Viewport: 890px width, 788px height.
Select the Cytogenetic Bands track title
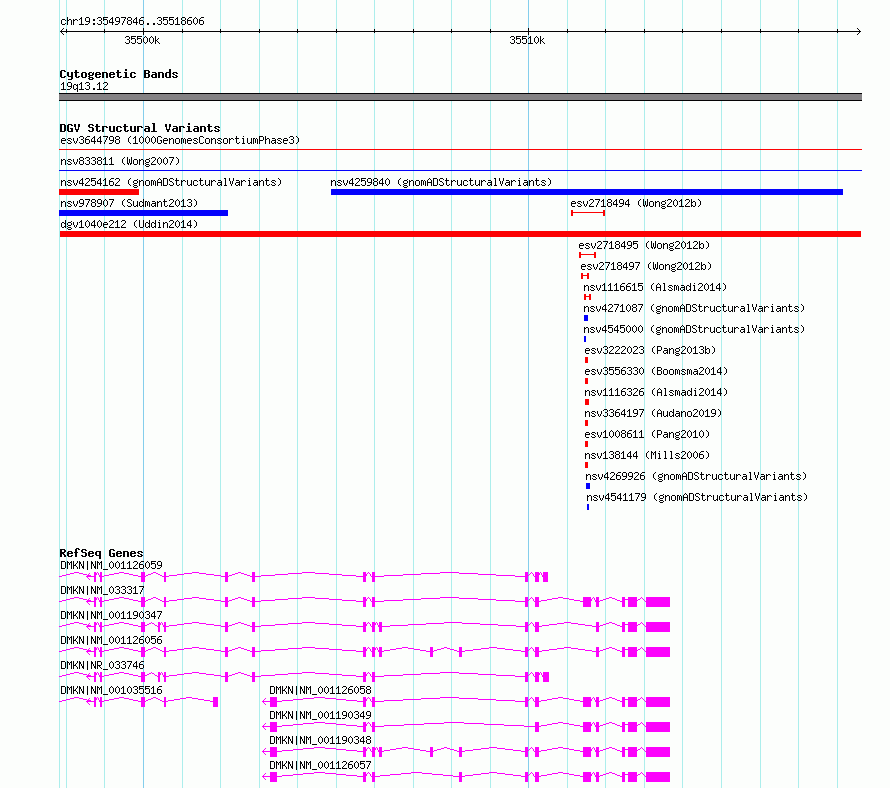click(x=119, y=74)
